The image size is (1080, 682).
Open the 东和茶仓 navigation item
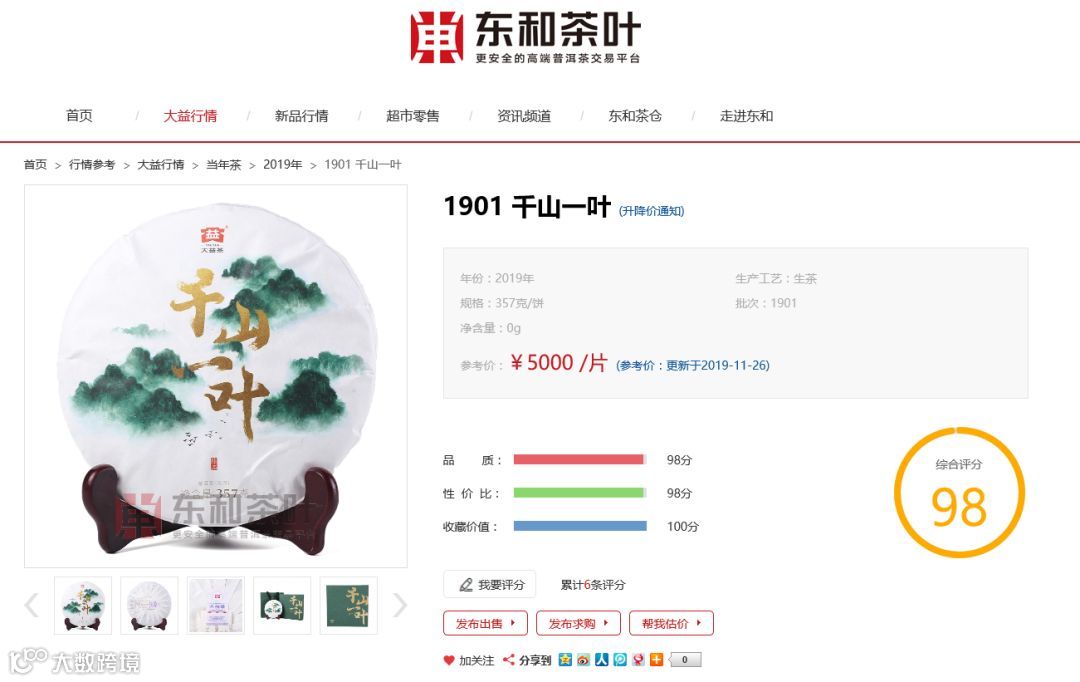(634, 116)
